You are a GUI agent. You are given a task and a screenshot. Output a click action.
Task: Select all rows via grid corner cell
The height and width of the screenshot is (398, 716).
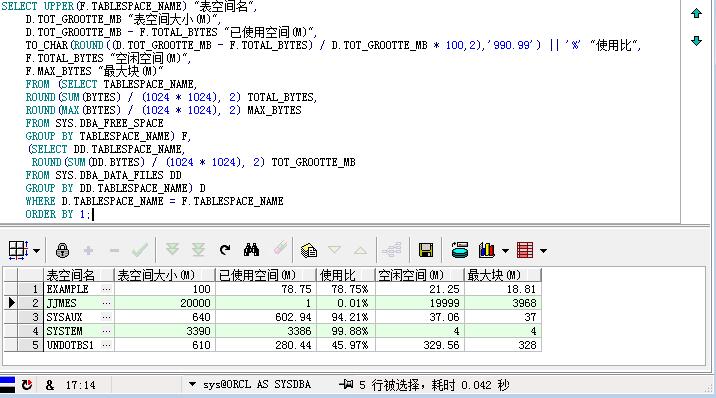pos(11,275)
